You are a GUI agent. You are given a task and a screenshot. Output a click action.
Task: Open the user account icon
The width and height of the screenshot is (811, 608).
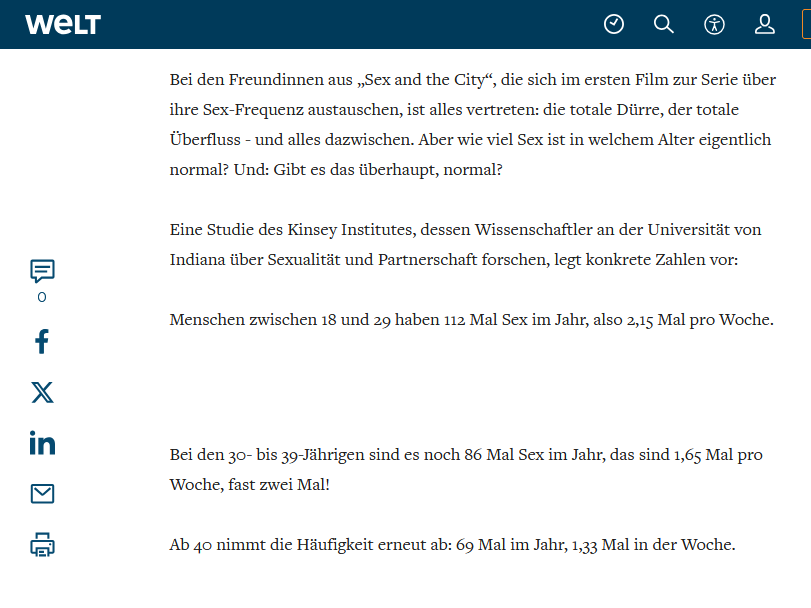[765, 24]
